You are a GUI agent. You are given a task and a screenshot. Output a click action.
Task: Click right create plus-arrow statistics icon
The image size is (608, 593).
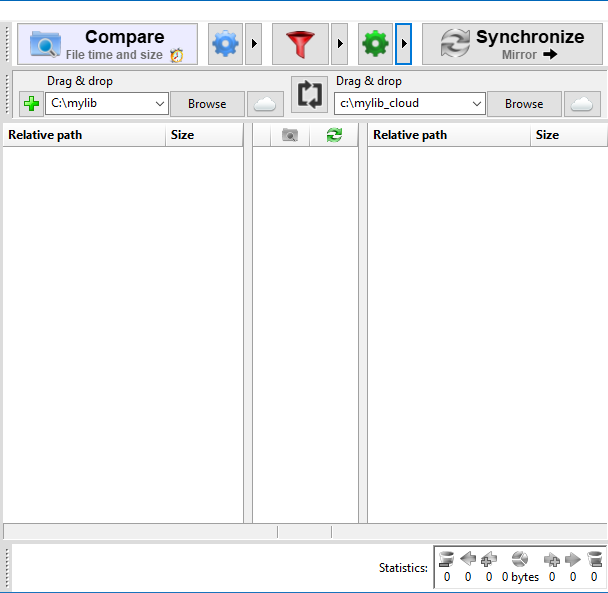coord(552,559)
